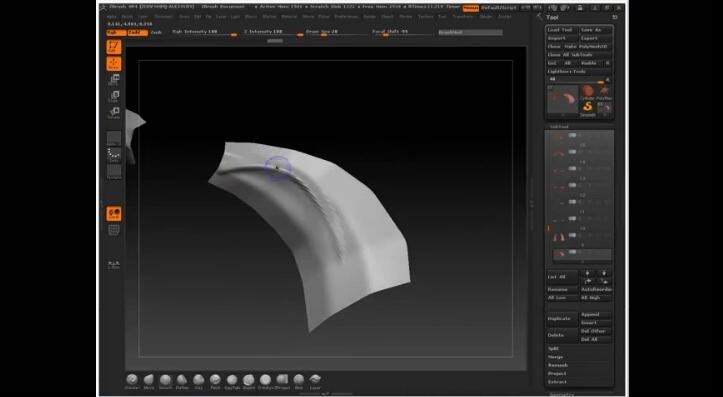
Task: Open the Transform menu
Action: point(462,16)
